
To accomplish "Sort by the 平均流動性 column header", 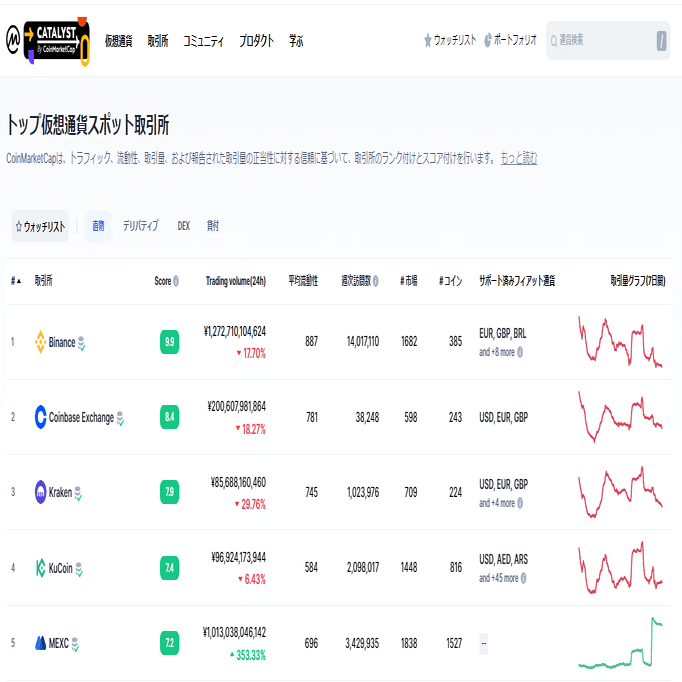I will coord(303,281).
